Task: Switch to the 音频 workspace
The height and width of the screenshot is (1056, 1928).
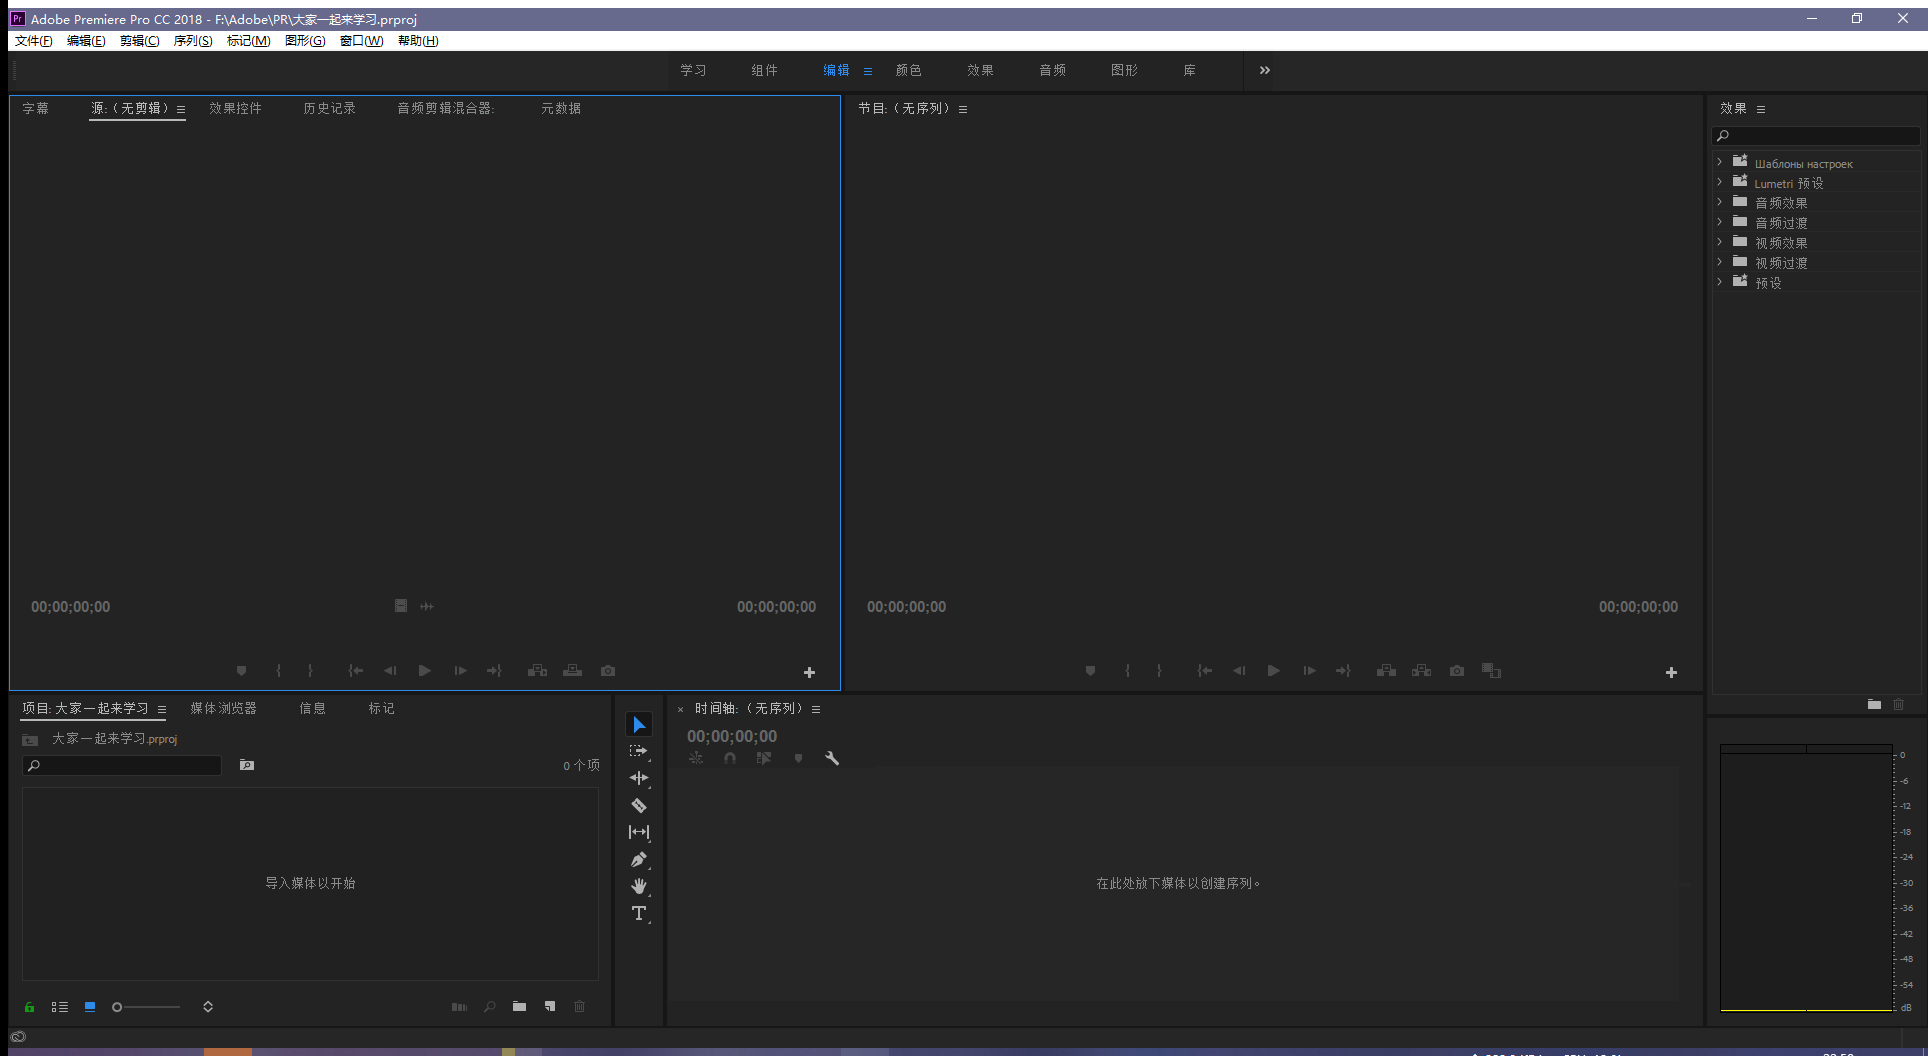Action: tap(1053, 70)
